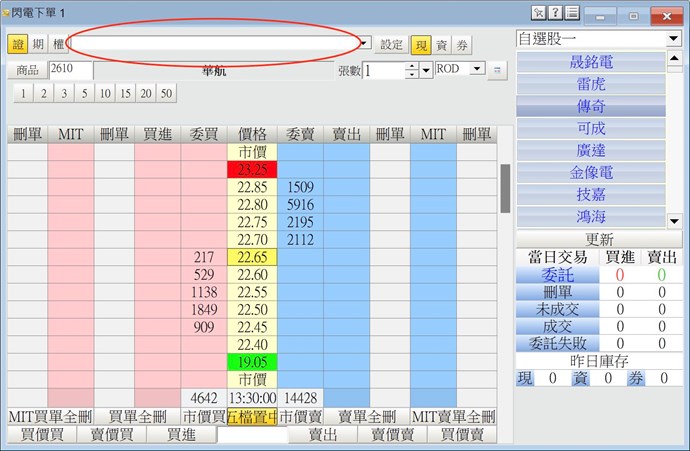Toggle the 現 cash trading button

(x=421, y=44)
